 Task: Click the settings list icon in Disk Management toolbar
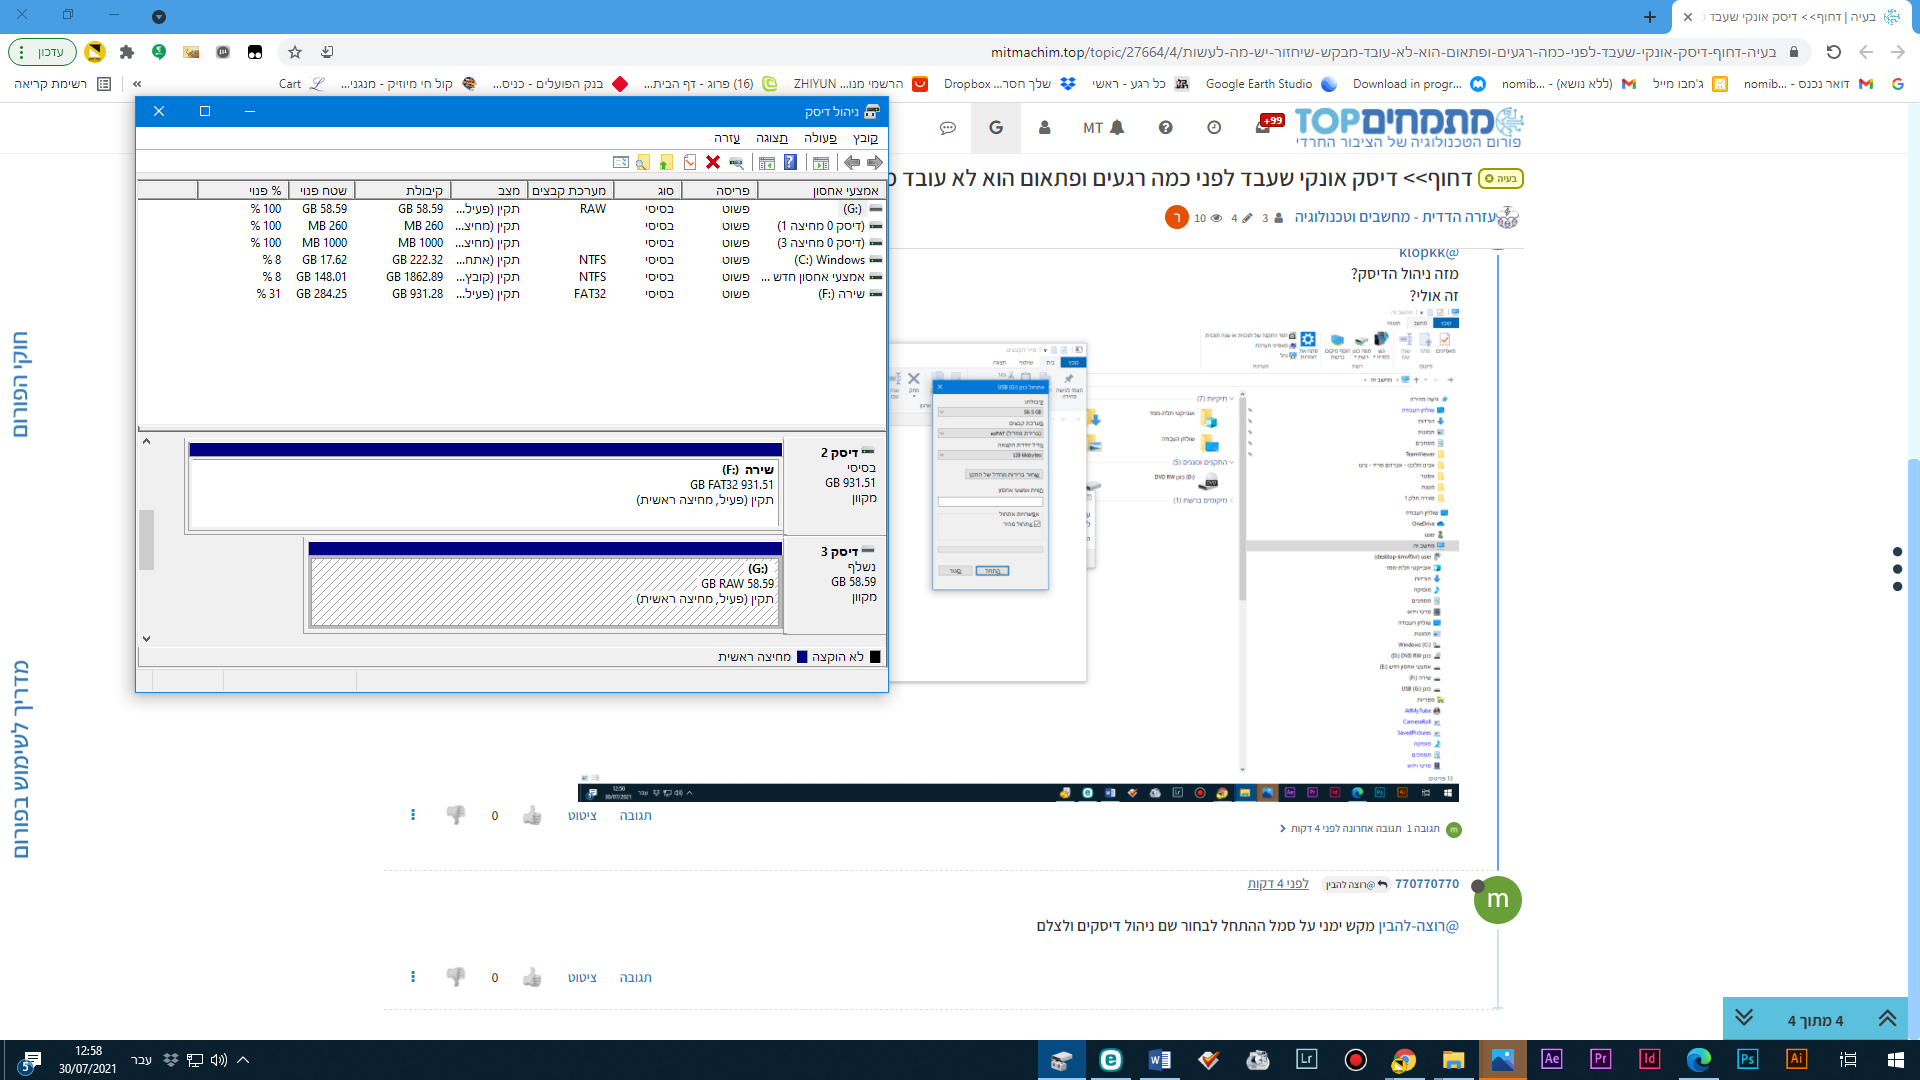620,163
